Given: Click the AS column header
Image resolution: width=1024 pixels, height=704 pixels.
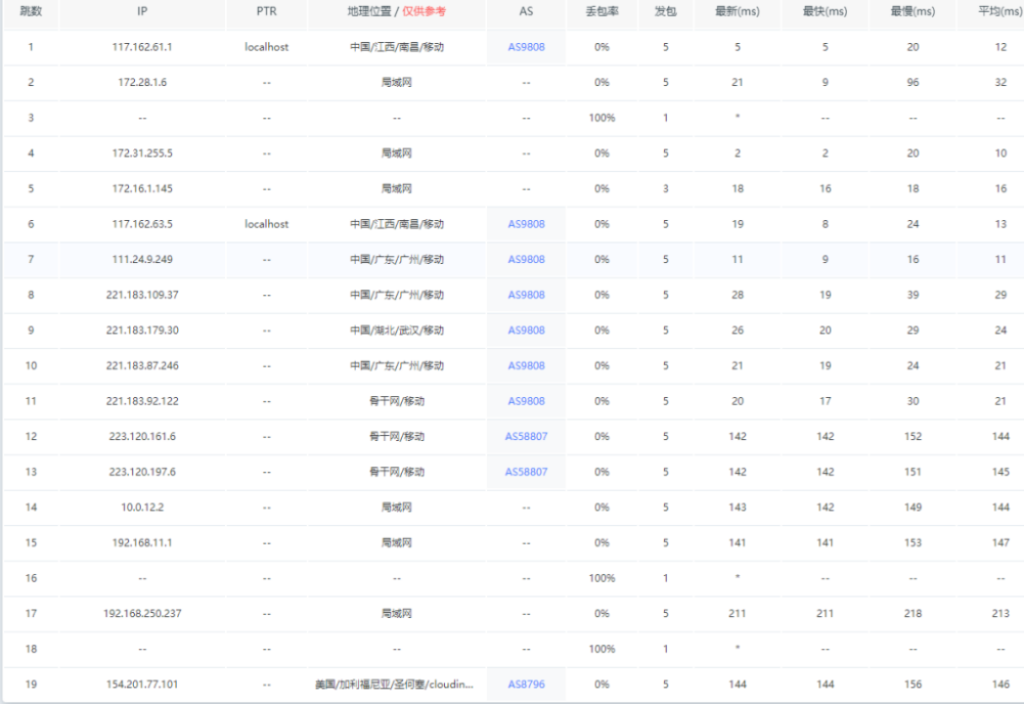Looking at the screenshot, I should click(526, 11).
